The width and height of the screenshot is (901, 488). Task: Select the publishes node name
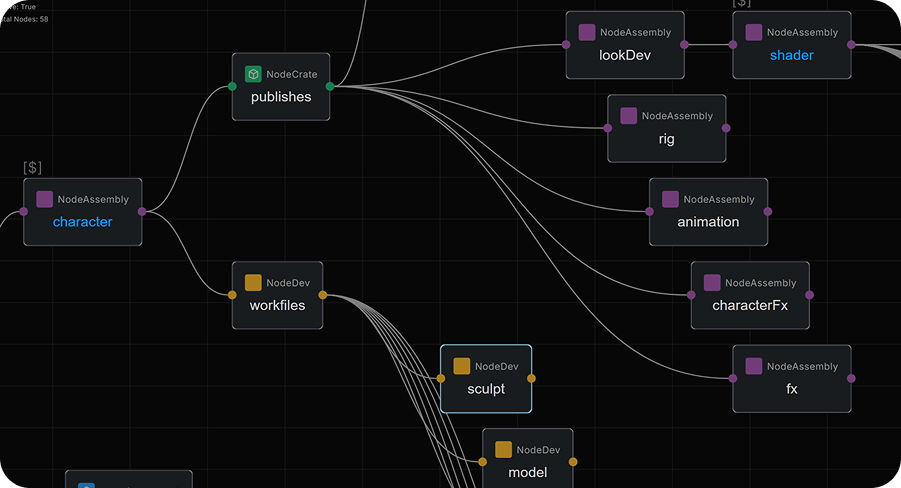[281, 97]
